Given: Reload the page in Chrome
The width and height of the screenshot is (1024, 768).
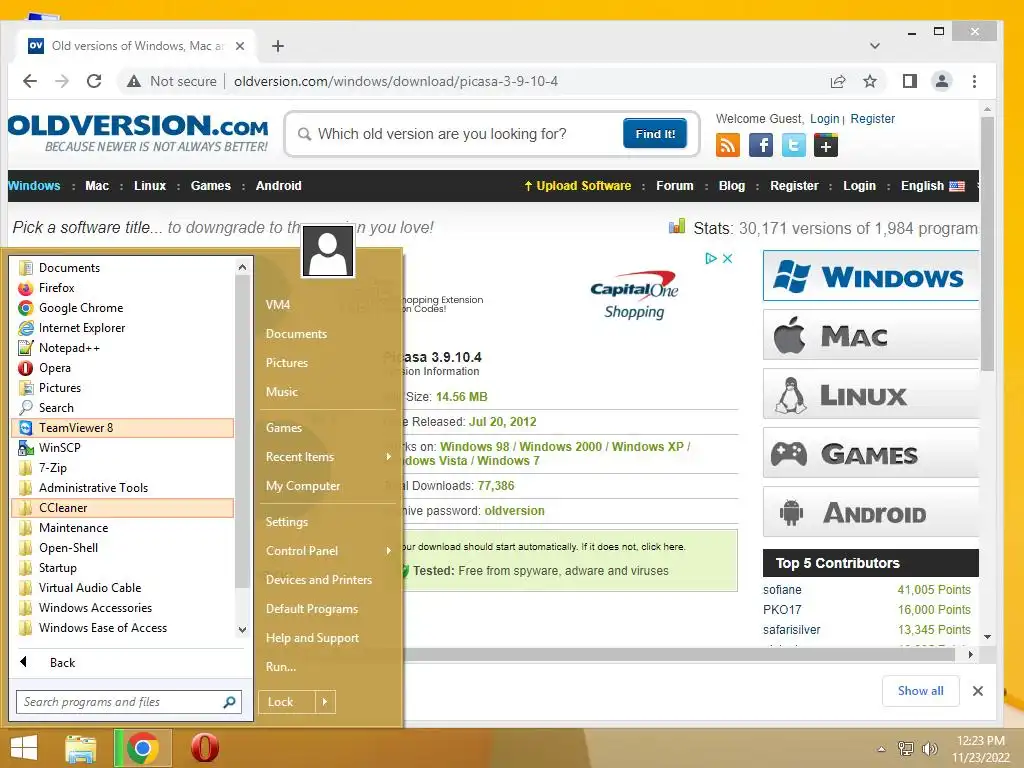Looking at the screenshot, I should 94,81.
